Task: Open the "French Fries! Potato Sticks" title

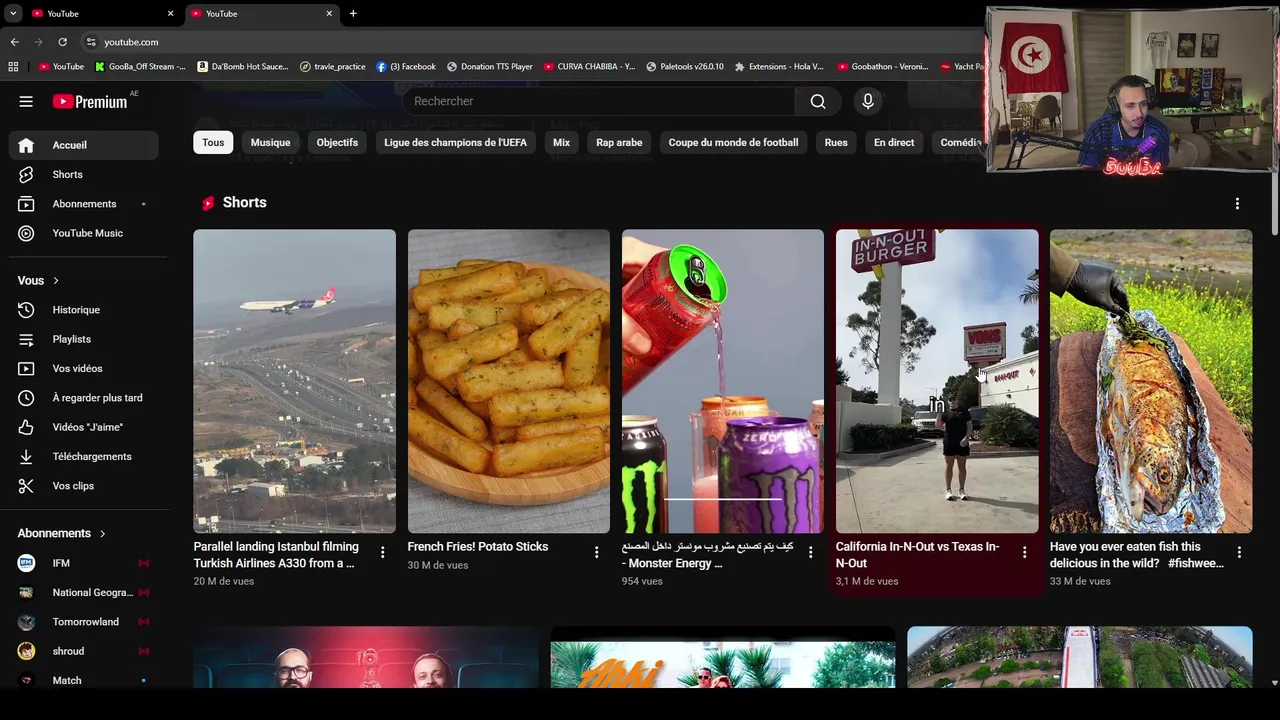Action: [x=478, y=547]
